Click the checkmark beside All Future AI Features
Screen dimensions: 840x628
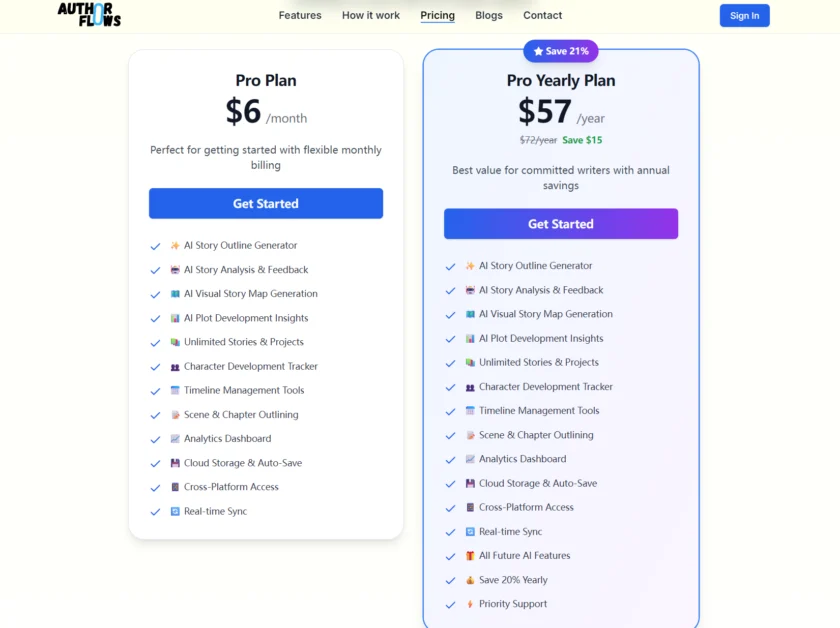450,555
